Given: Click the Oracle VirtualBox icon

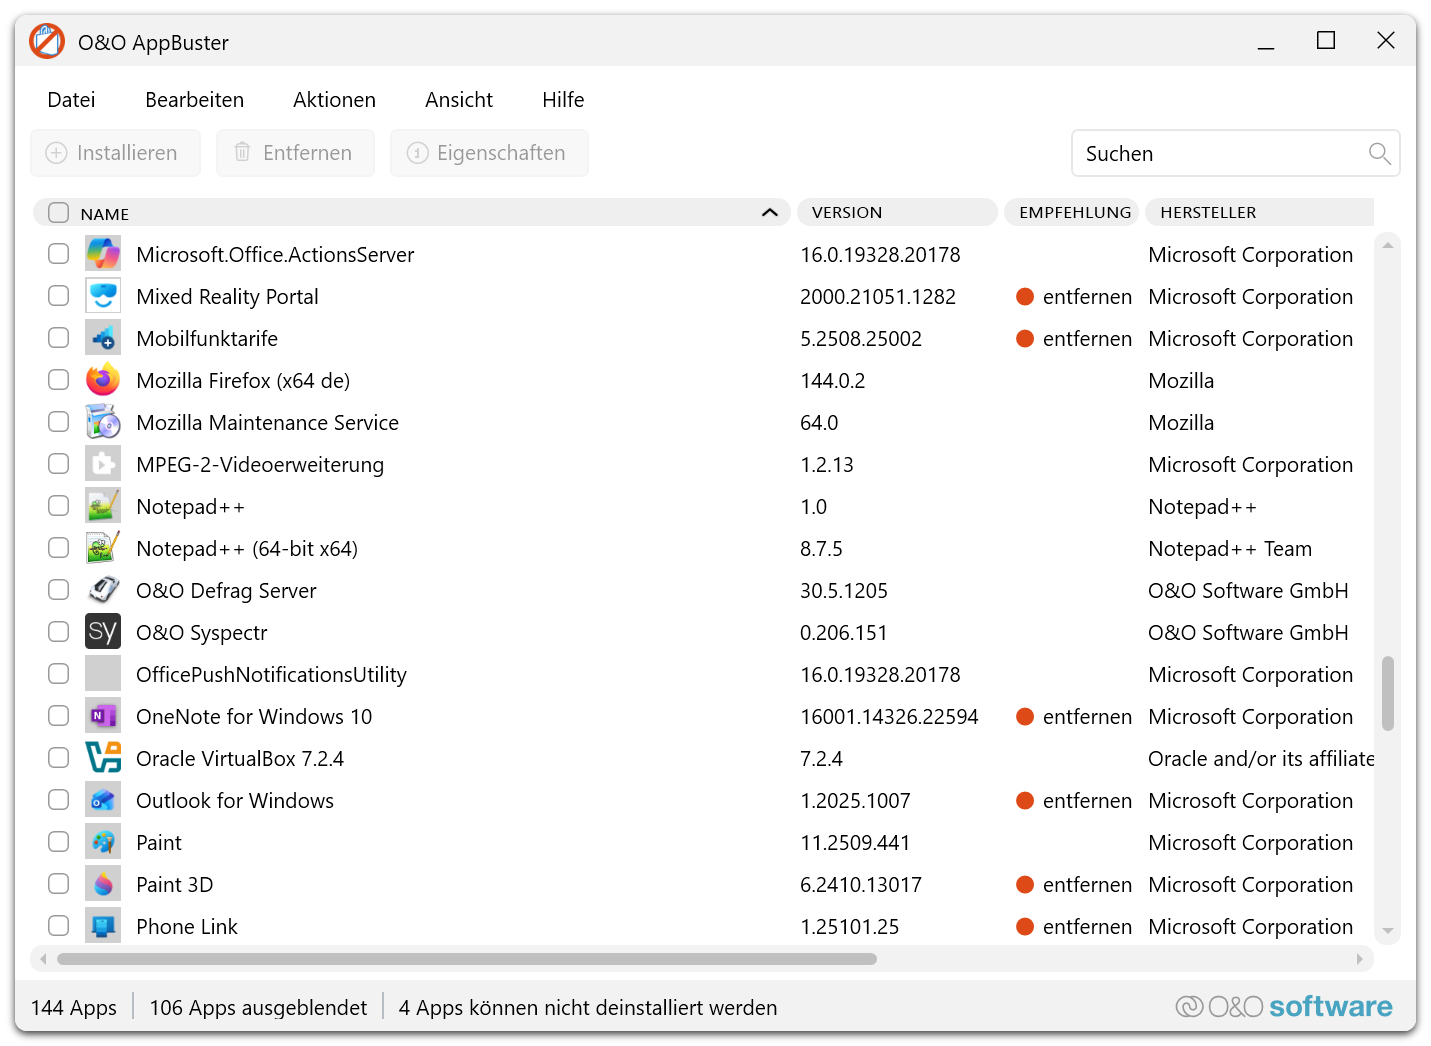Looking at the screenshot, I should (x=102, y=759).
